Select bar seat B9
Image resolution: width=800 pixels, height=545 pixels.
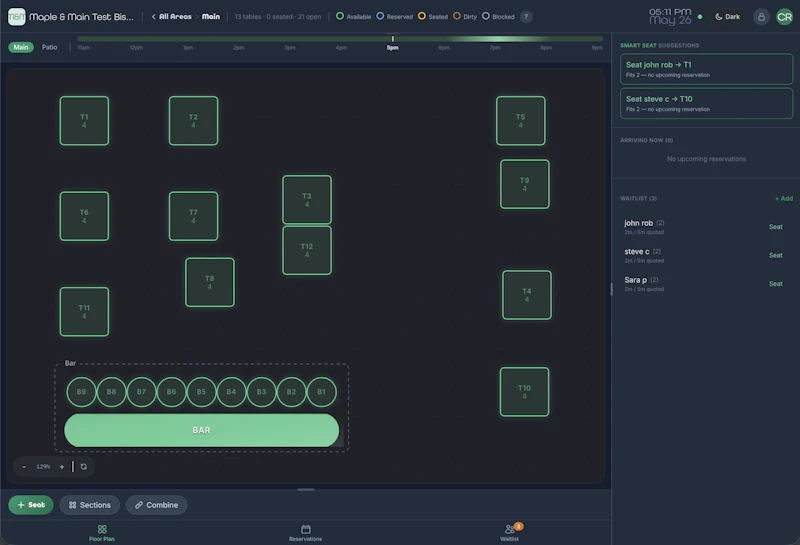point(81,392)
